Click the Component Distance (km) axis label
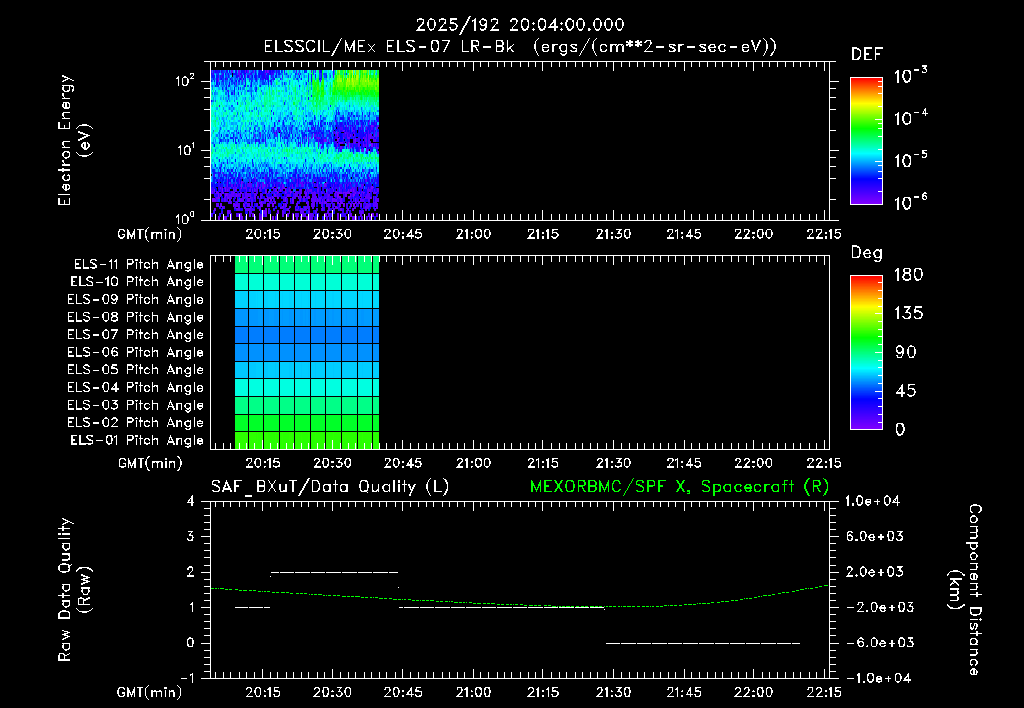Image resolution: width=1024 pixels, height=708 pixels. tap(965, 590)
